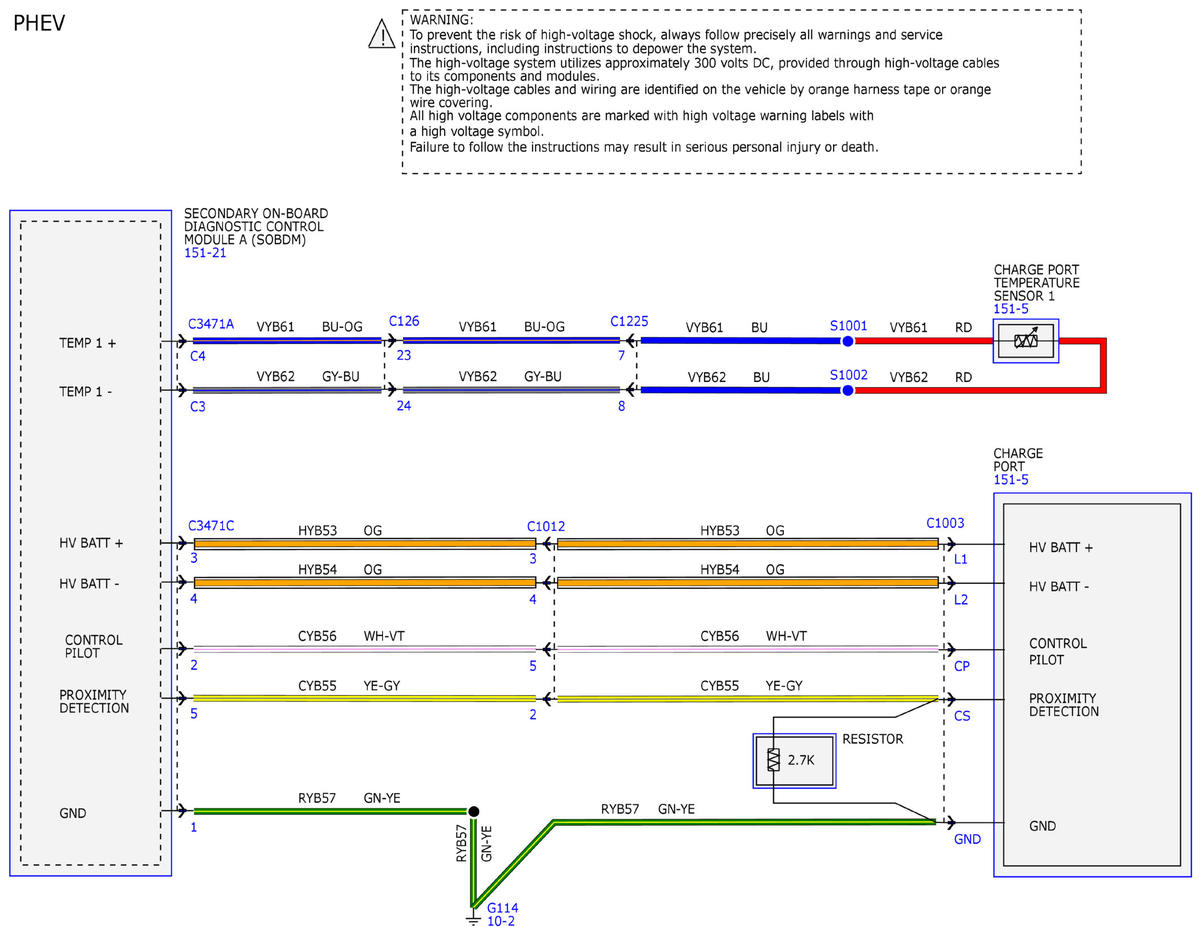Open 151-5 link under Temperature Sensor 1
Image resolution: width=1200 pixels, height=927 pixels.
pos(1010,310)
